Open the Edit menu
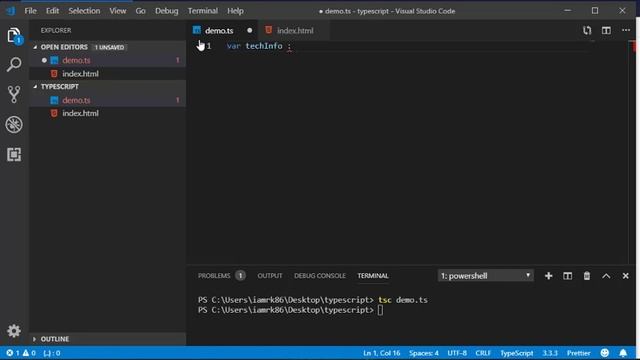The image size is (640, 360). [x=52, y=11]
